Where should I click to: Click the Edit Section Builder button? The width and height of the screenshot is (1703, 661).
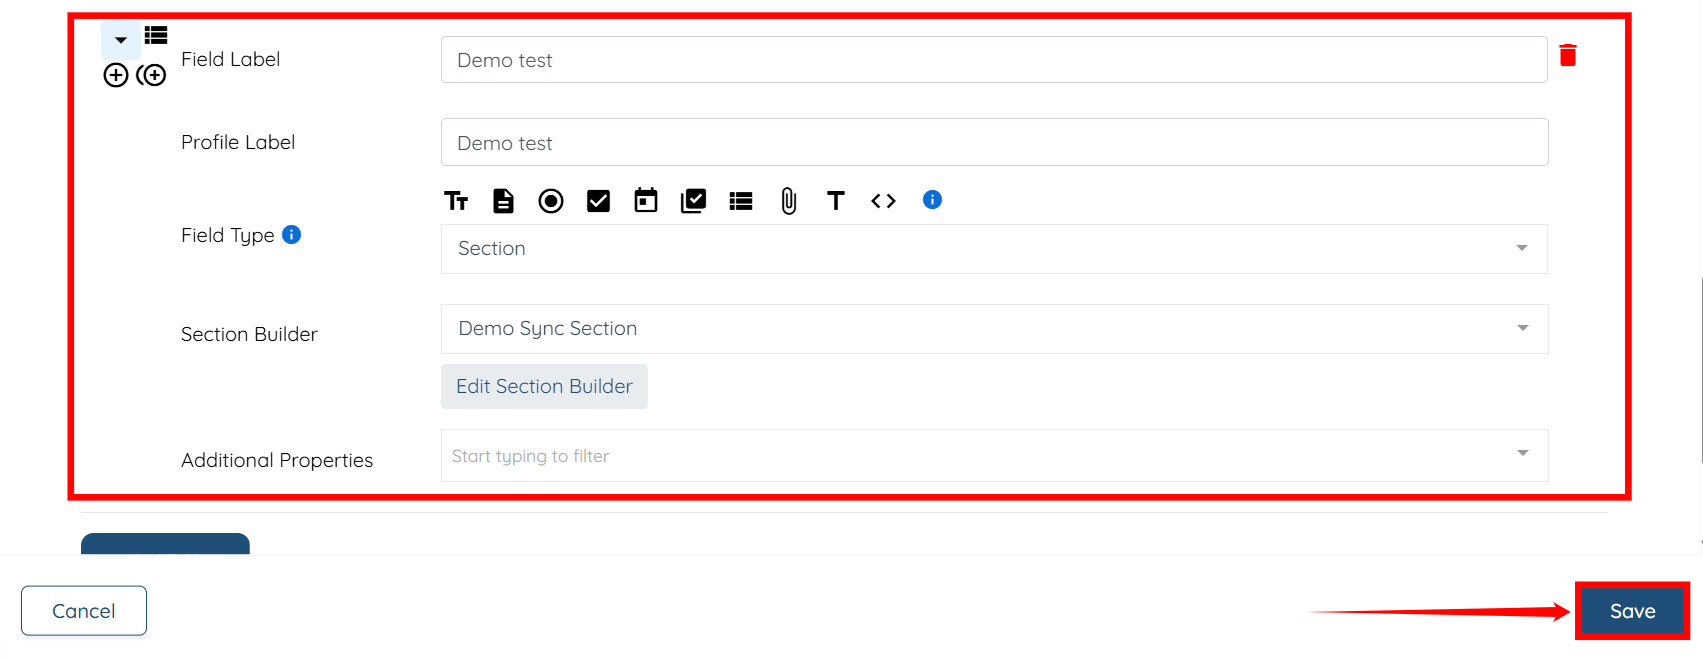coord(544,386)
